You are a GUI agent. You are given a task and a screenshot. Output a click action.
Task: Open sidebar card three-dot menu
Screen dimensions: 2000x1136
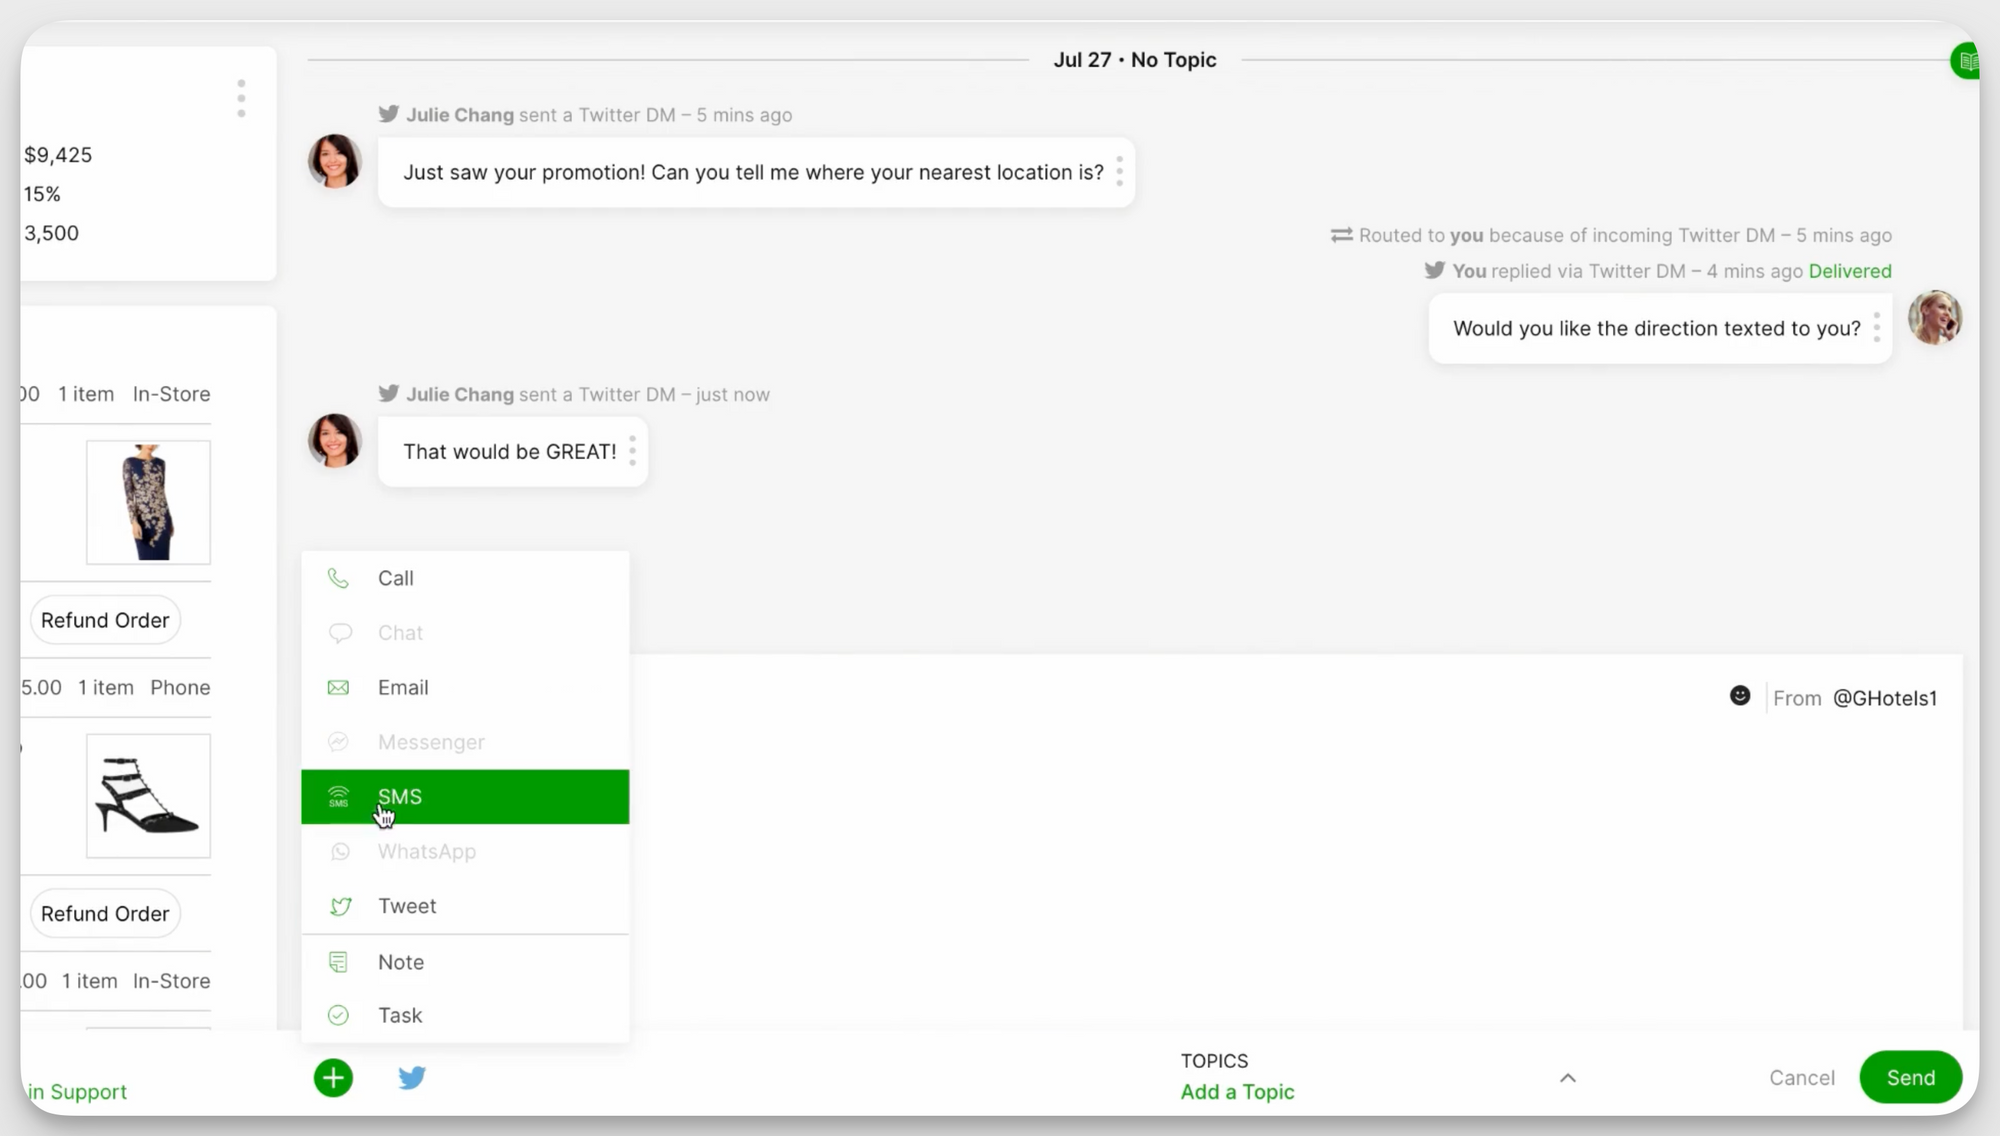[x=241, y=99]
